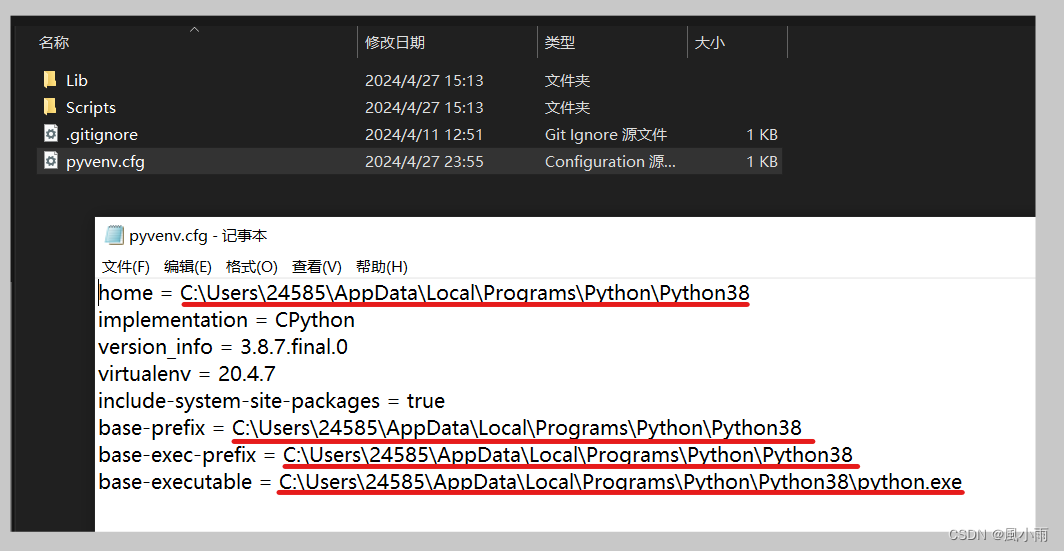Viewport: 1064px width, 551px height.
Task: Click the .gitignore date 2024/4/11 12:51
Action: [x=424, y=134]
